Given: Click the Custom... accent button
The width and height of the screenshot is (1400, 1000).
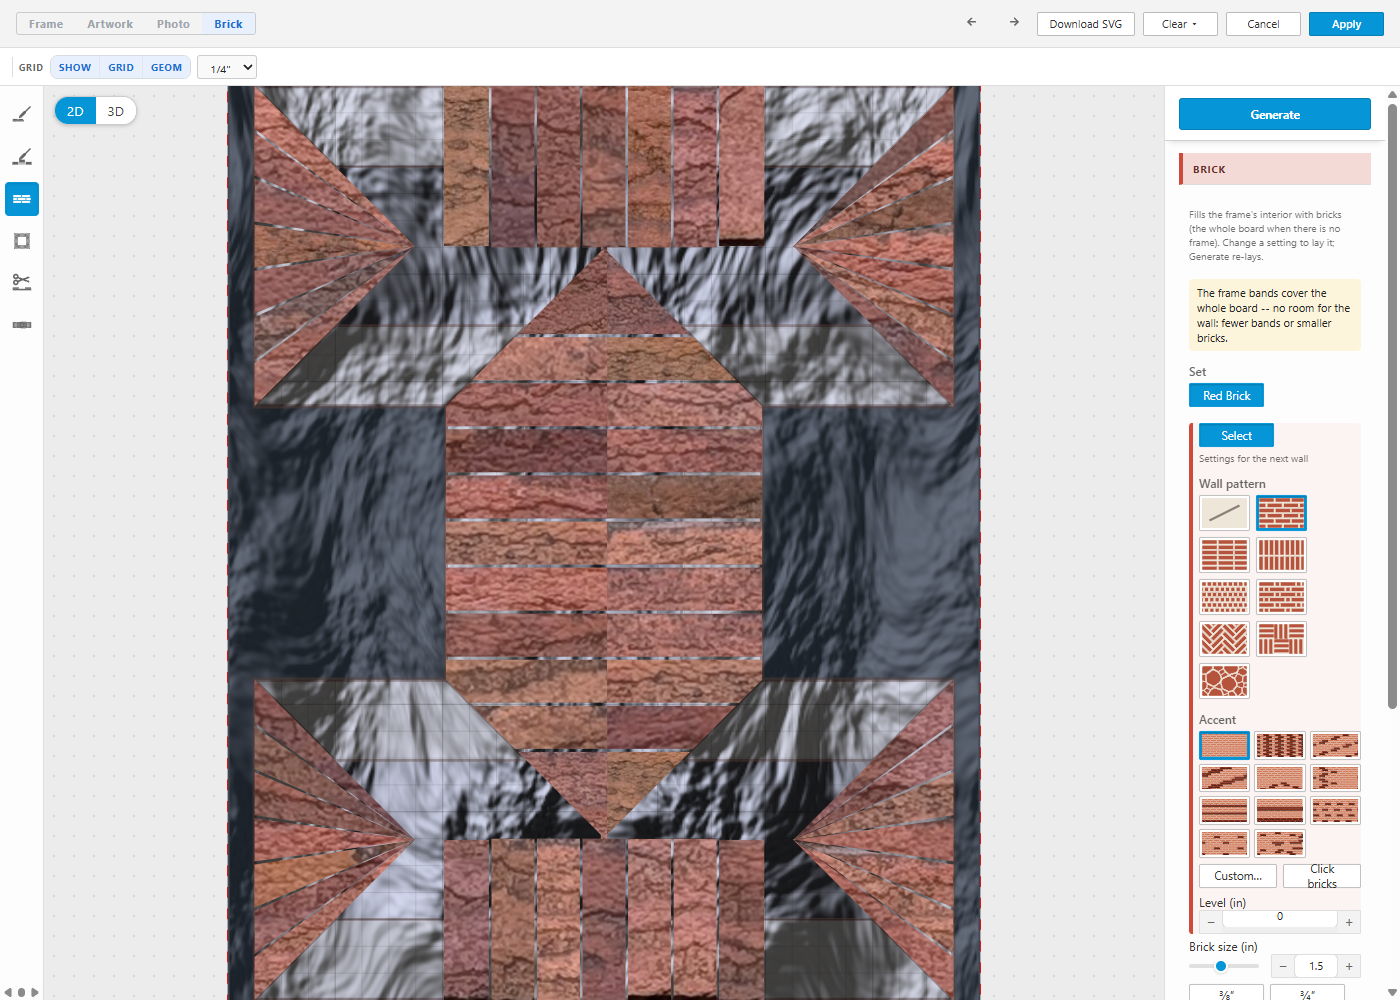Looking at the screenshot, I should [x=1238, y=876].
